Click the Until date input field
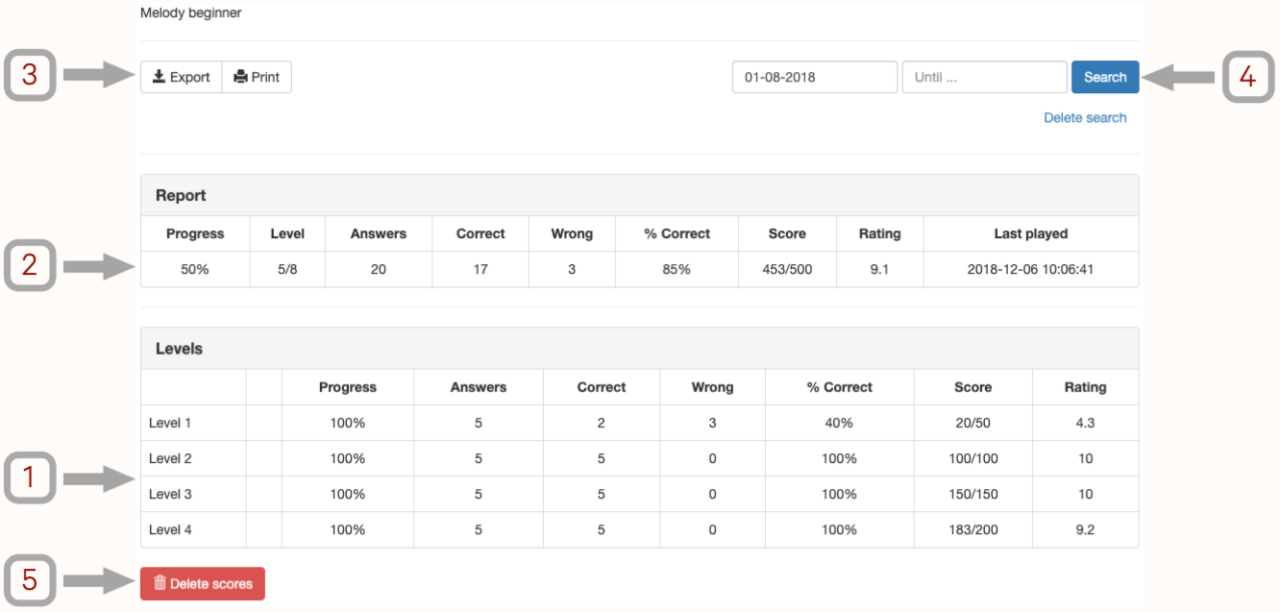 (x=984, y=77)
